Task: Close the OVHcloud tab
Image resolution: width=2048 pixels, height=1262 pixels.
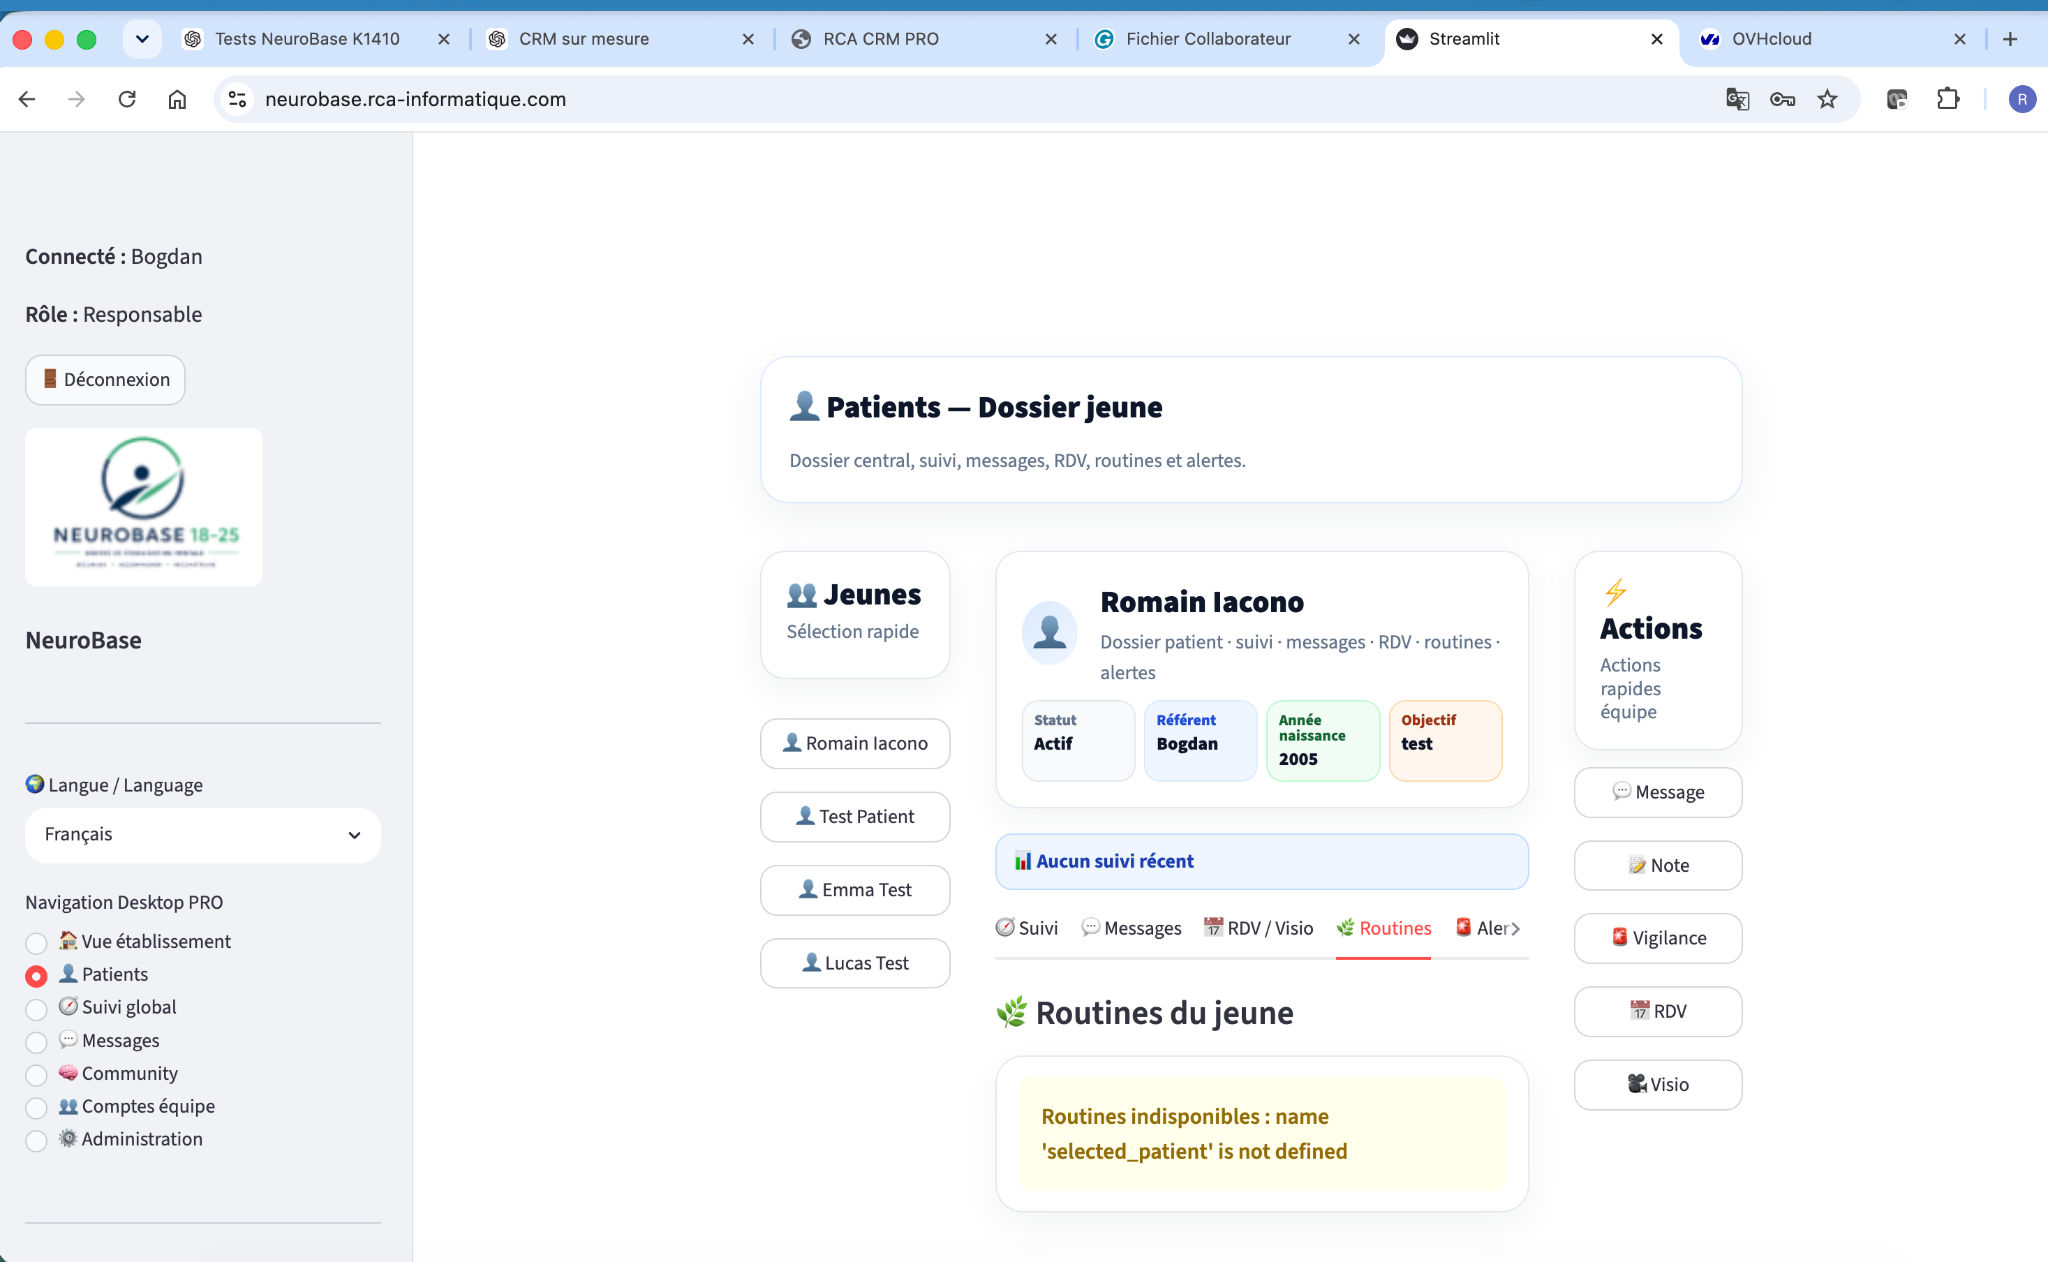Action: click(1960, 39)
